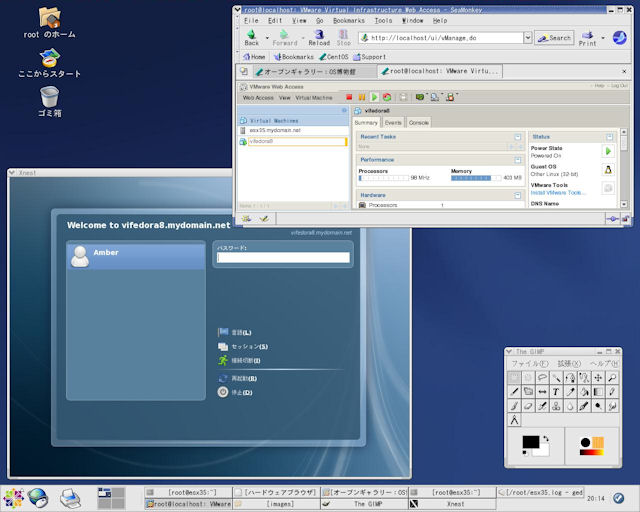Screen dimensions: 640x512
Task: Swap foreground and background colors in GIMP
Action: tap(546, 439)
